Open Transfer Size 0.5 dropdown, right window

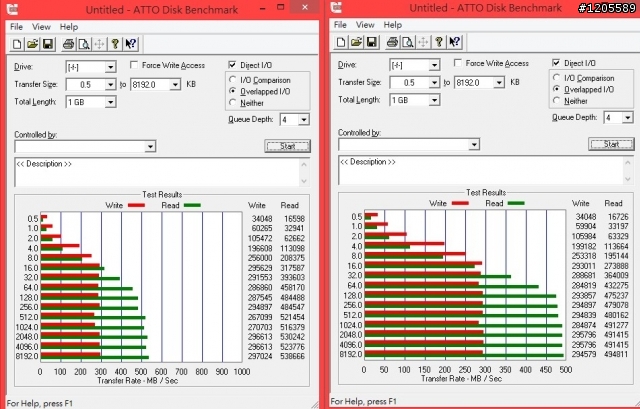434,83
